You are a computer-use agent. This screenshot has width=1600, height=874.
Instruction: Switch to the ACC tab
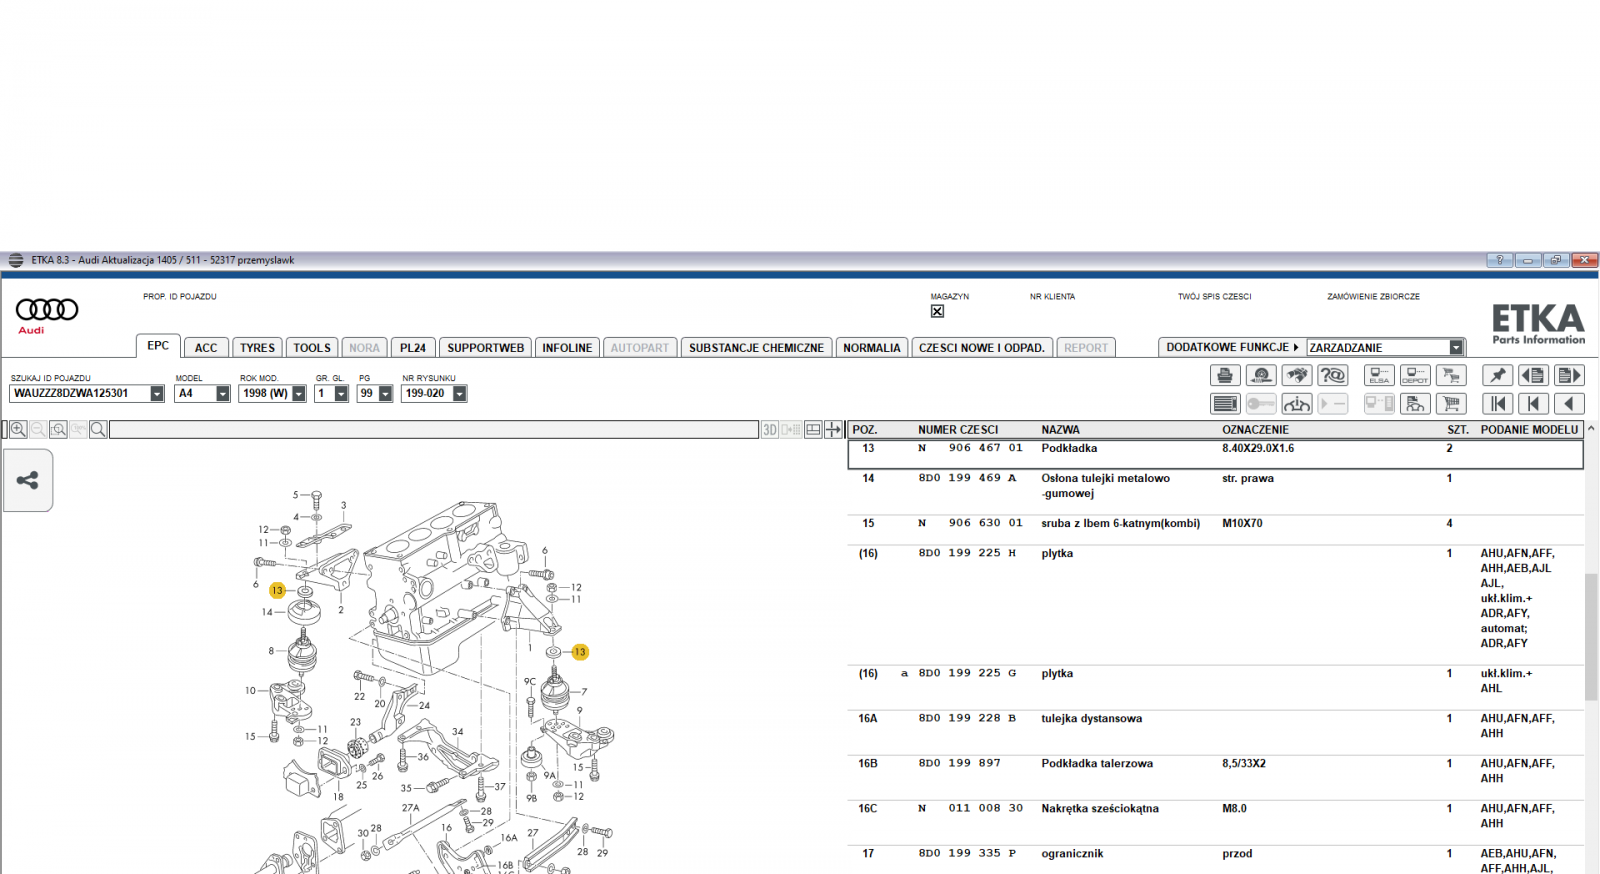click(206, 348)
